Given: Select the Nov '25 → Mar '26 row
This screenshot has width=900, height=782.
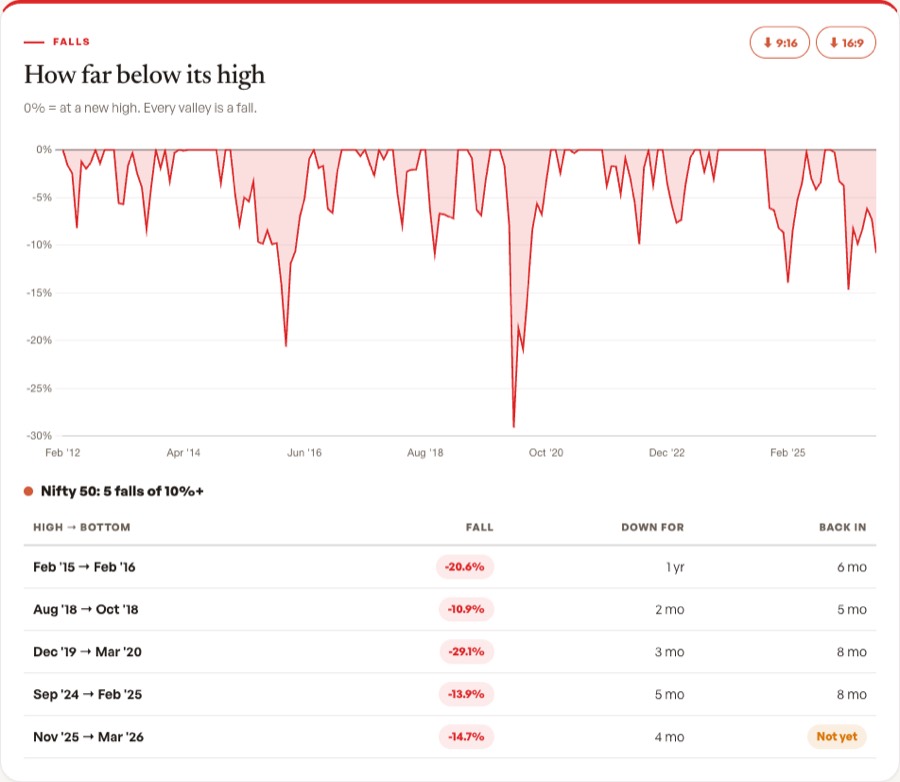Looking at the screenshot, I should [x=450, y=737].
